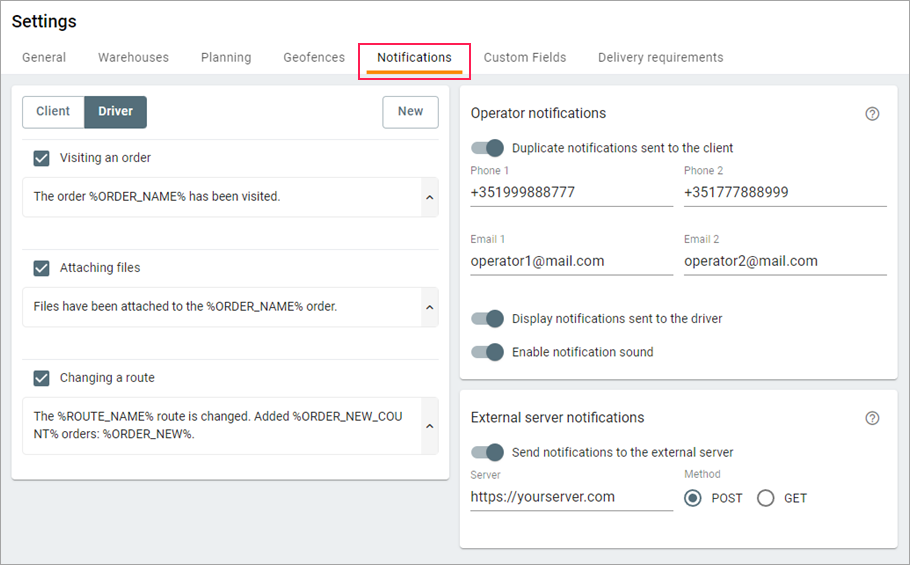Select the GET method radio button

point(766,498)
